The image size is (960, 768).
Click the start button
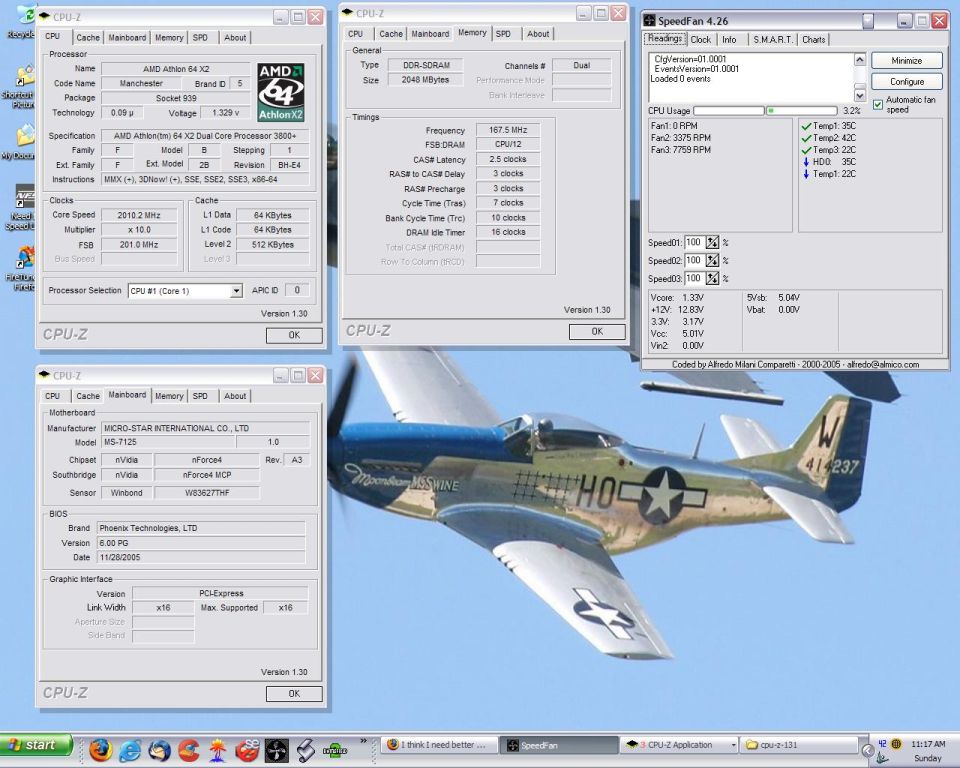point(36,745)
